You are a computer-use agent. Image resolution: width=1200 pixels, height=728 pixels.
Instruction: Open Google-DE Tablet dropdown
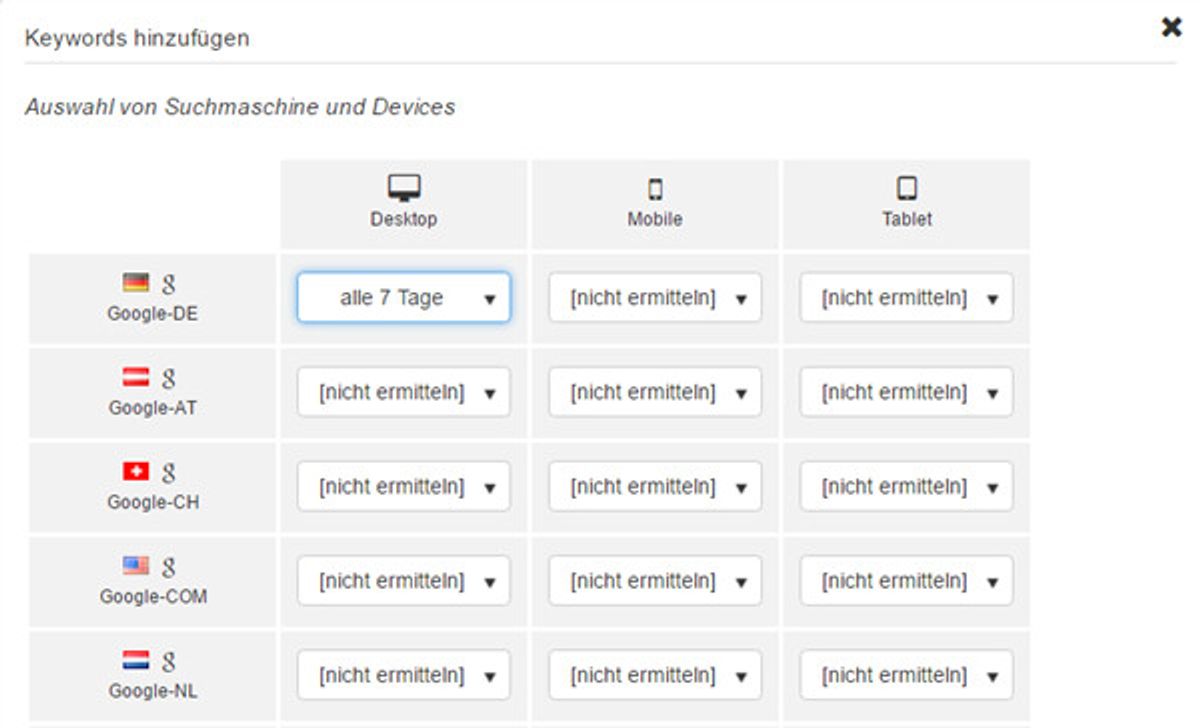click(x=907, y=298)
